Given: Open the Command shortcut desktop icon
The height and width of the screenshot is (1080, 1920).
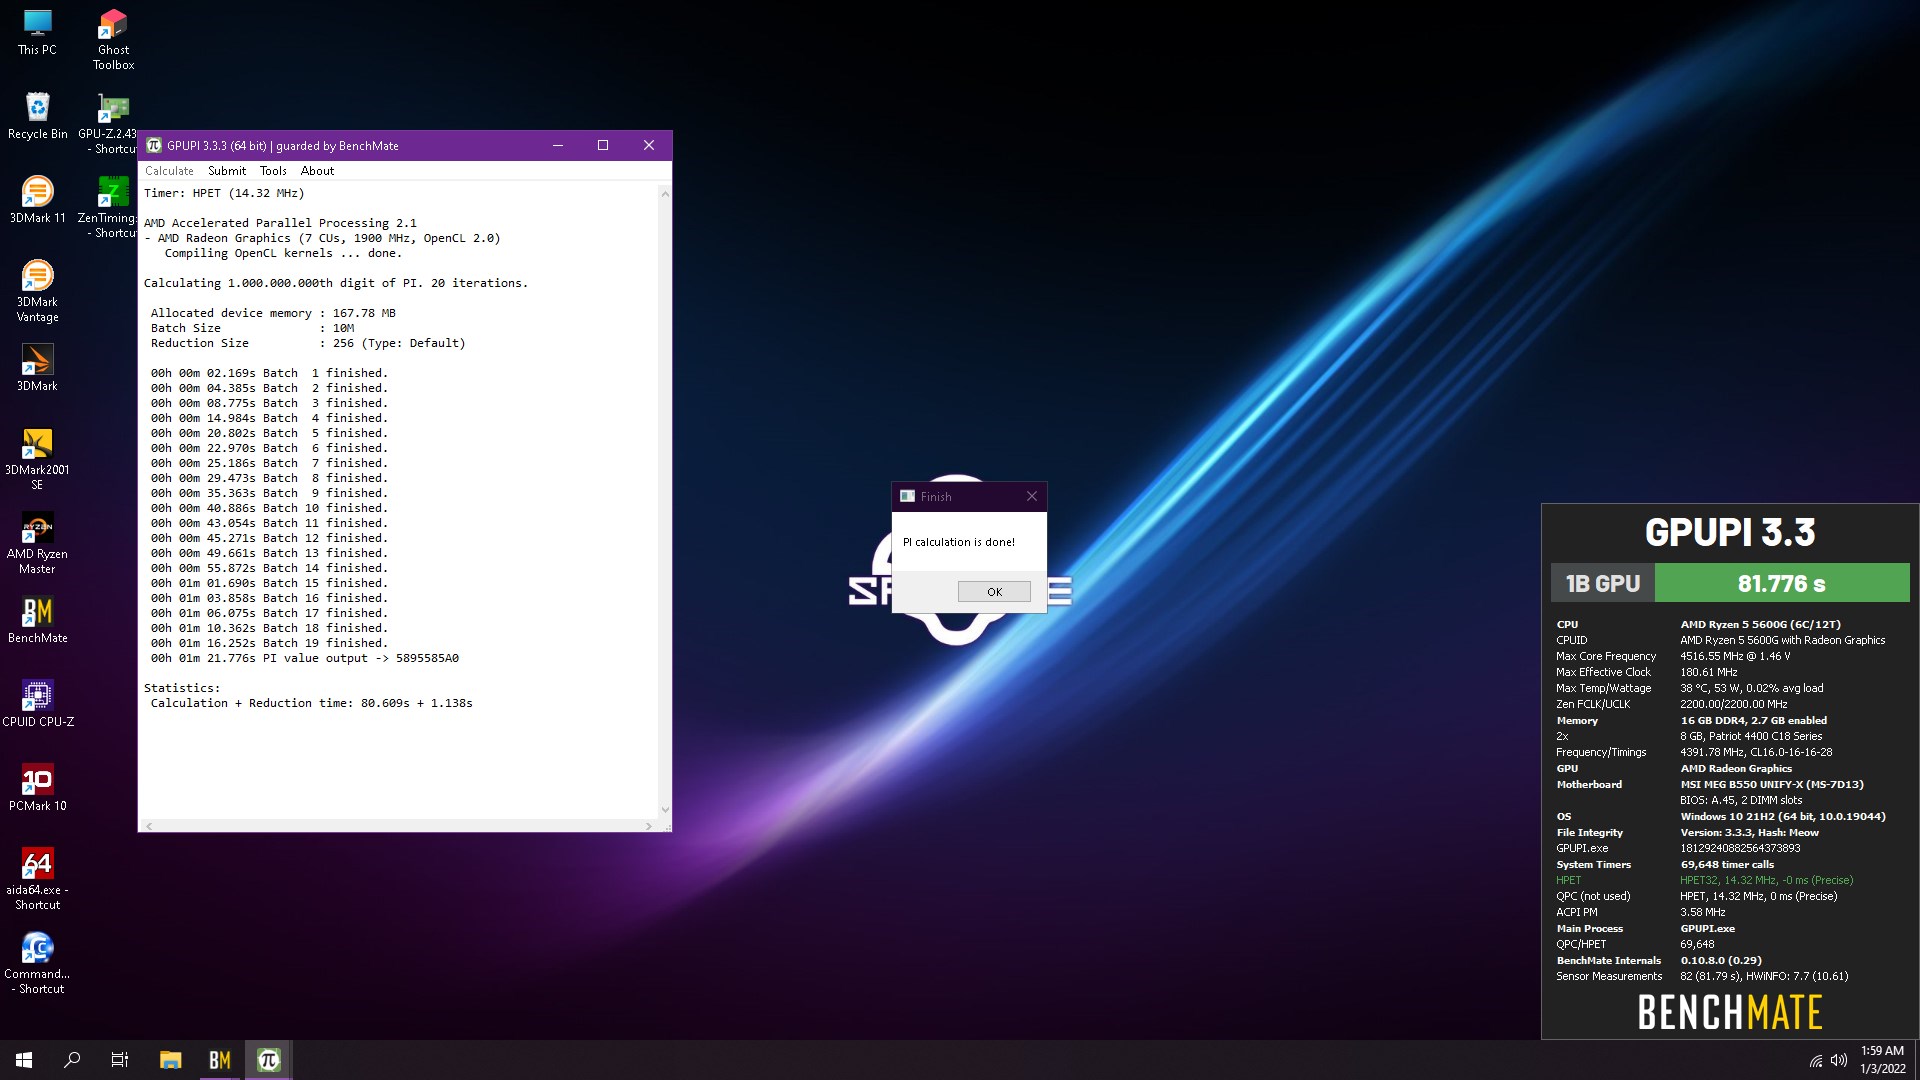Looking at the screenshot, I should (37, 963).
